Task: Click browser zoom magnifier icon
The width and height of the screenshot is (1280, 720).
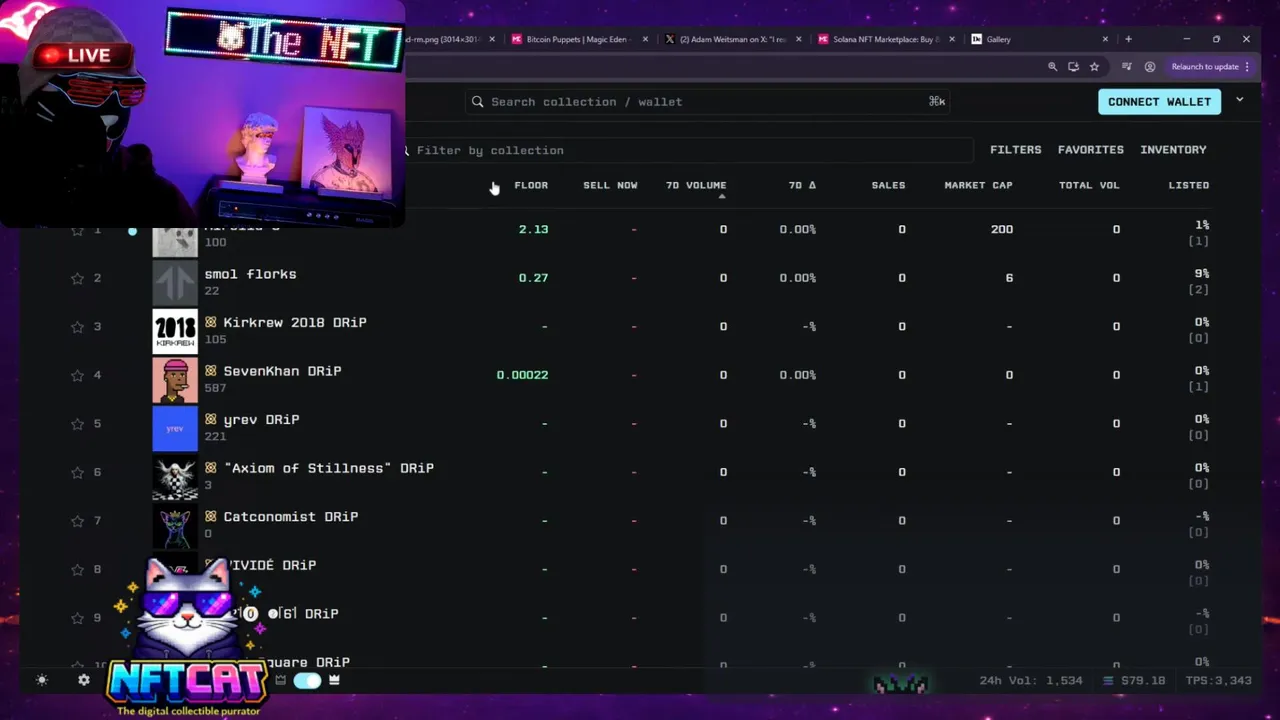Action: 1052,67
